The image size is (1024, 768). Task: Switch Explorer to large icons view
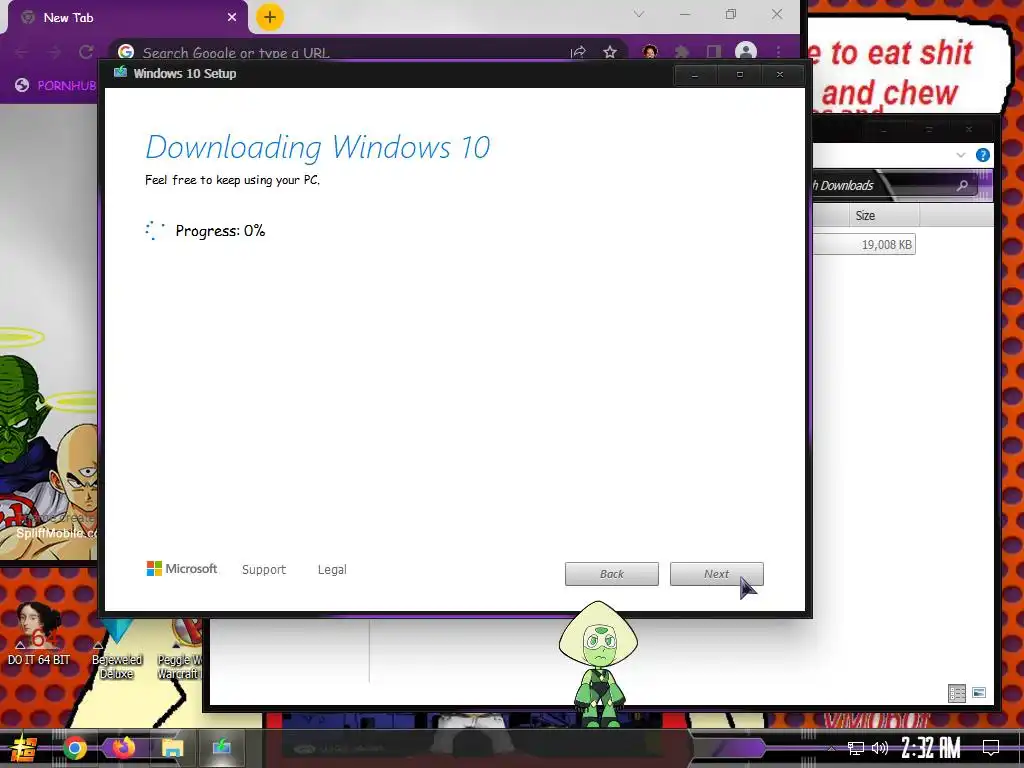coord(978,693)
